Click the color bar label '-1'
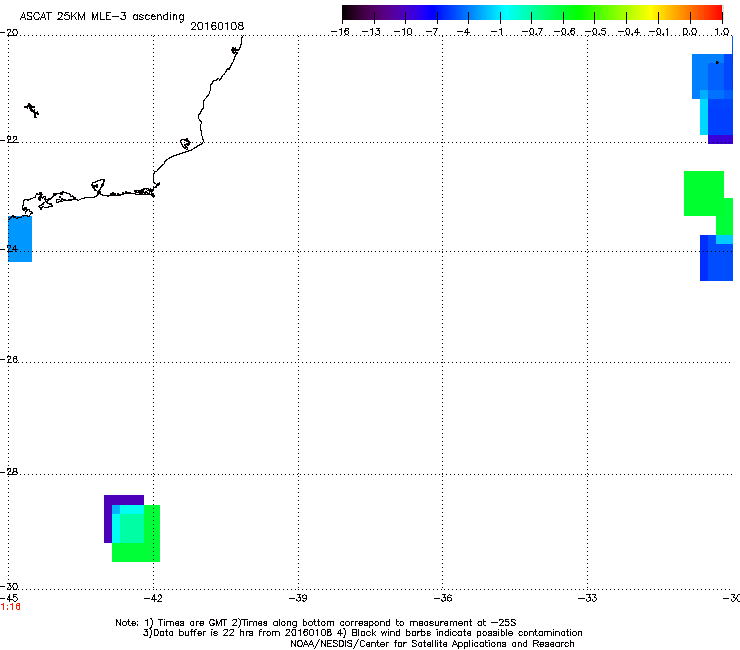 pos(496,32)
